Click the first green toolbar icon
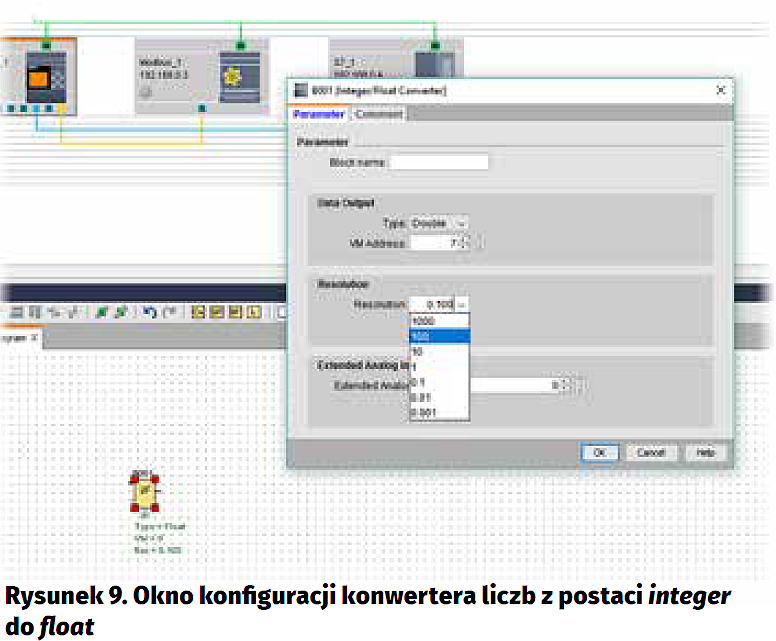The width and height of the screenshot is (776, 641). (x=102, y=312)
